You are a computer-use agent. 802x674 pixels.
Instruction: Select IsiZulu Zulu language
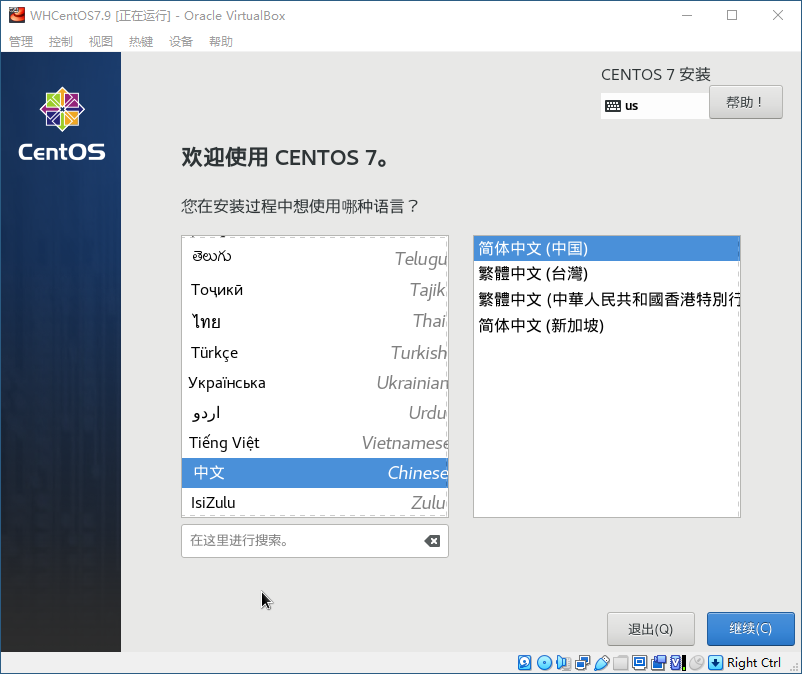[x=315, y=503]
